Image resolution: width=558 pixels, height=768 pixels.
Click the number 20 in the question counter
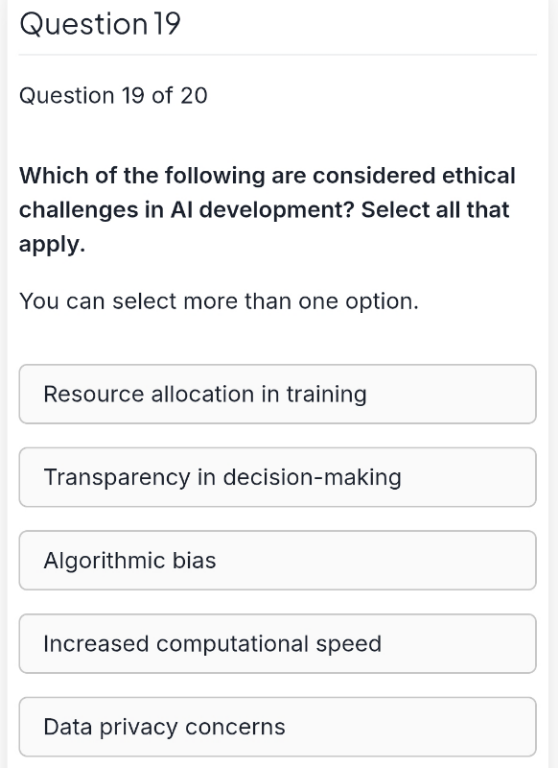(x=194, y=95)
